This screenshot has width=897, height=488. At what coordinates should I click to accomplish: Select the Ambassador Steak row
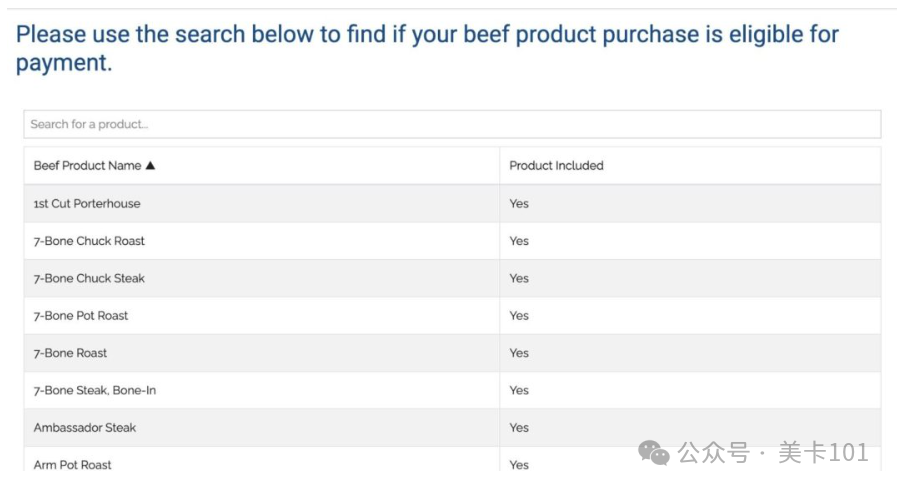tap(85, 428)
